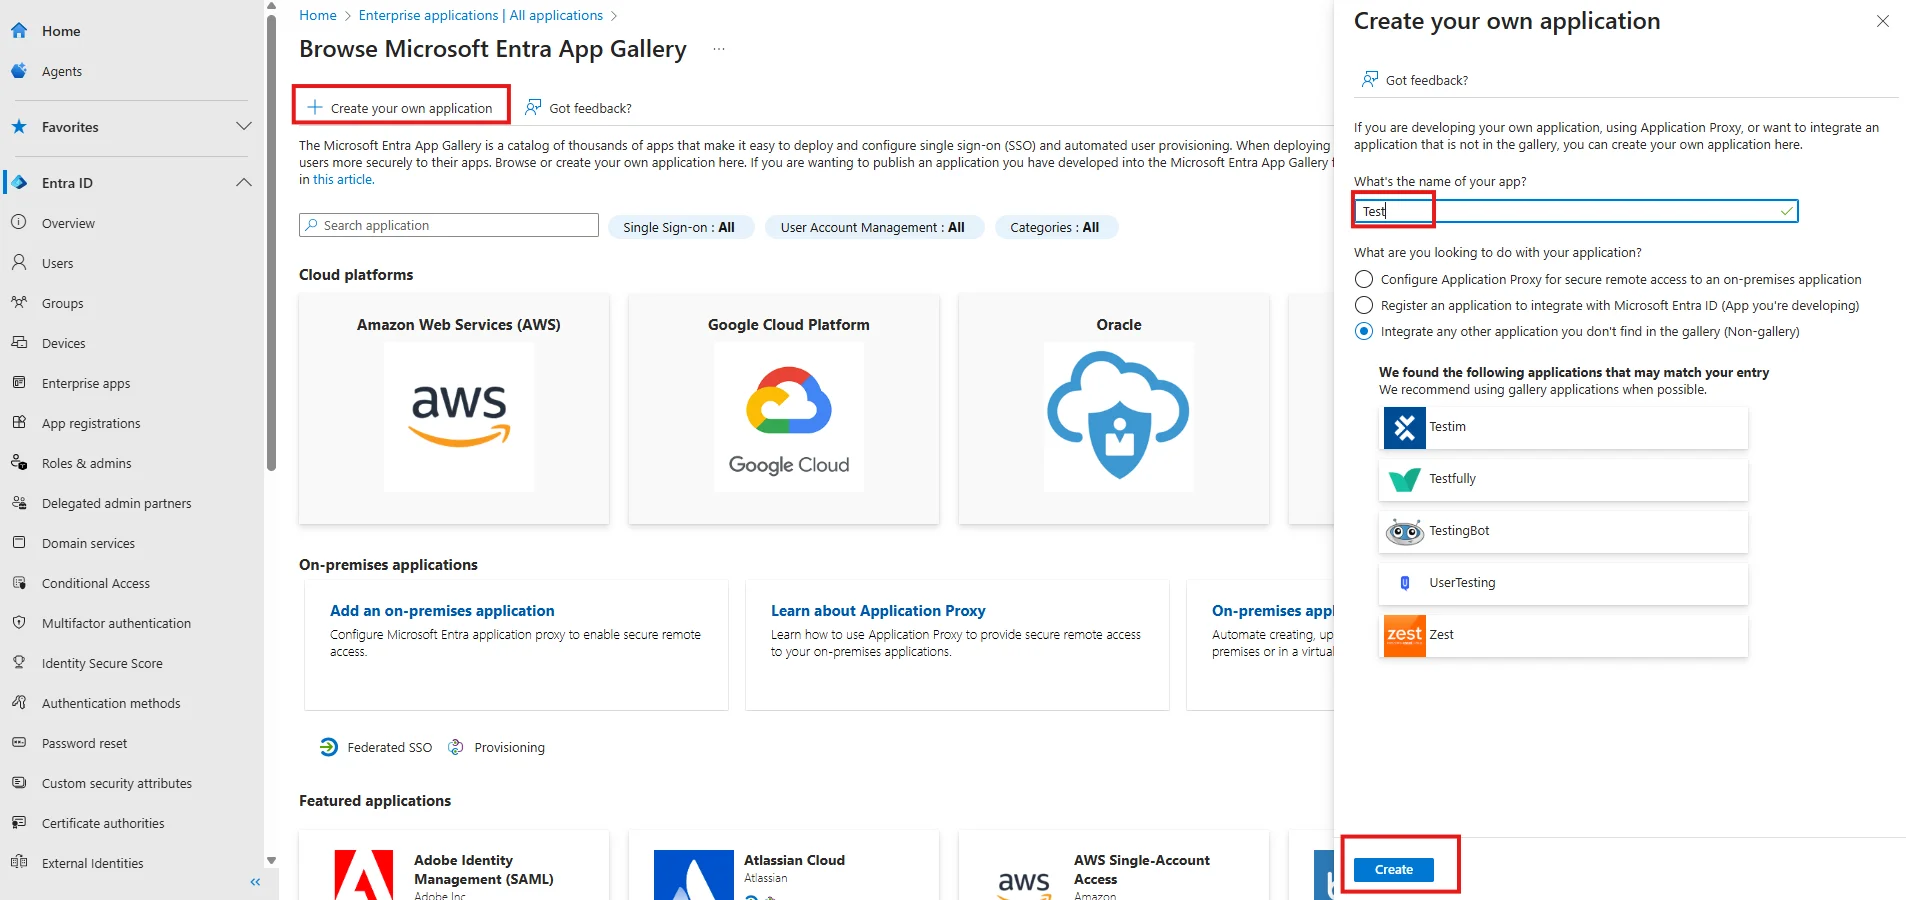This screenshot has width=1906, height=900.
Task: Open Enterprise applications breadcrumb
Action: (480, 14)
